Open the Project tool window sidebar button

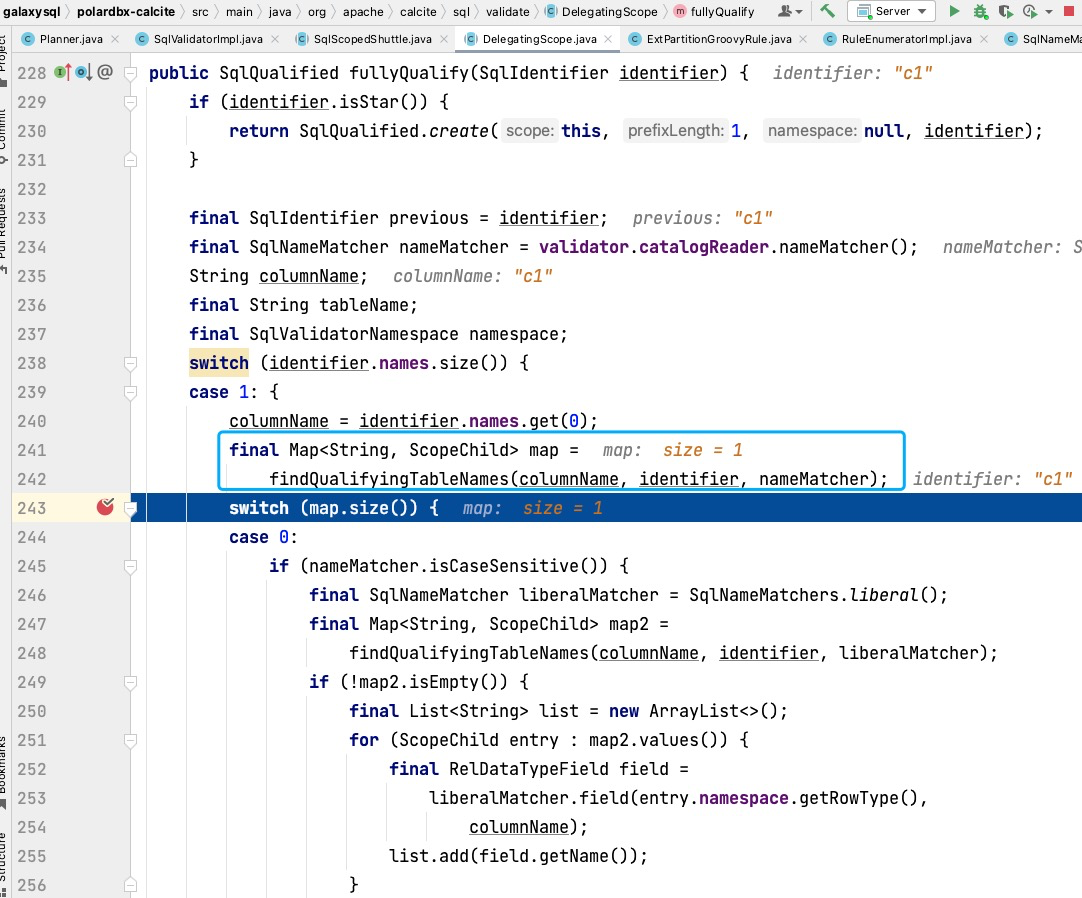[x=3, y=61]
